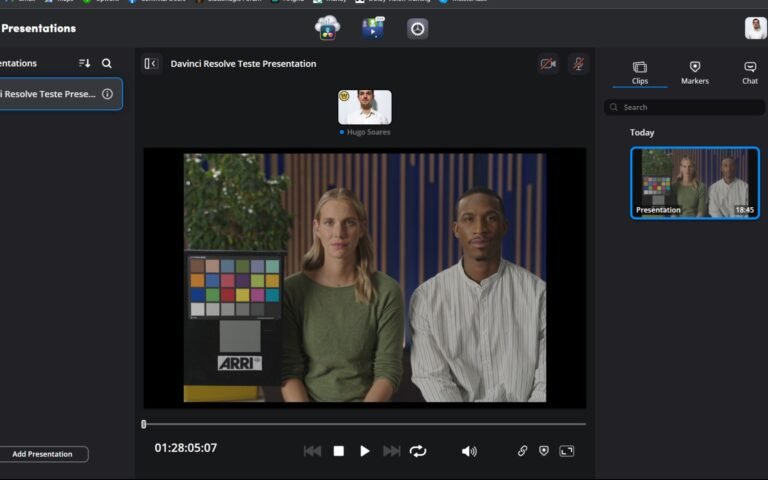The height and width of the screenshot is (480, 768).
Task: Open the Blackmagic Cloud project library icon
Action: (x=327, y=28)
